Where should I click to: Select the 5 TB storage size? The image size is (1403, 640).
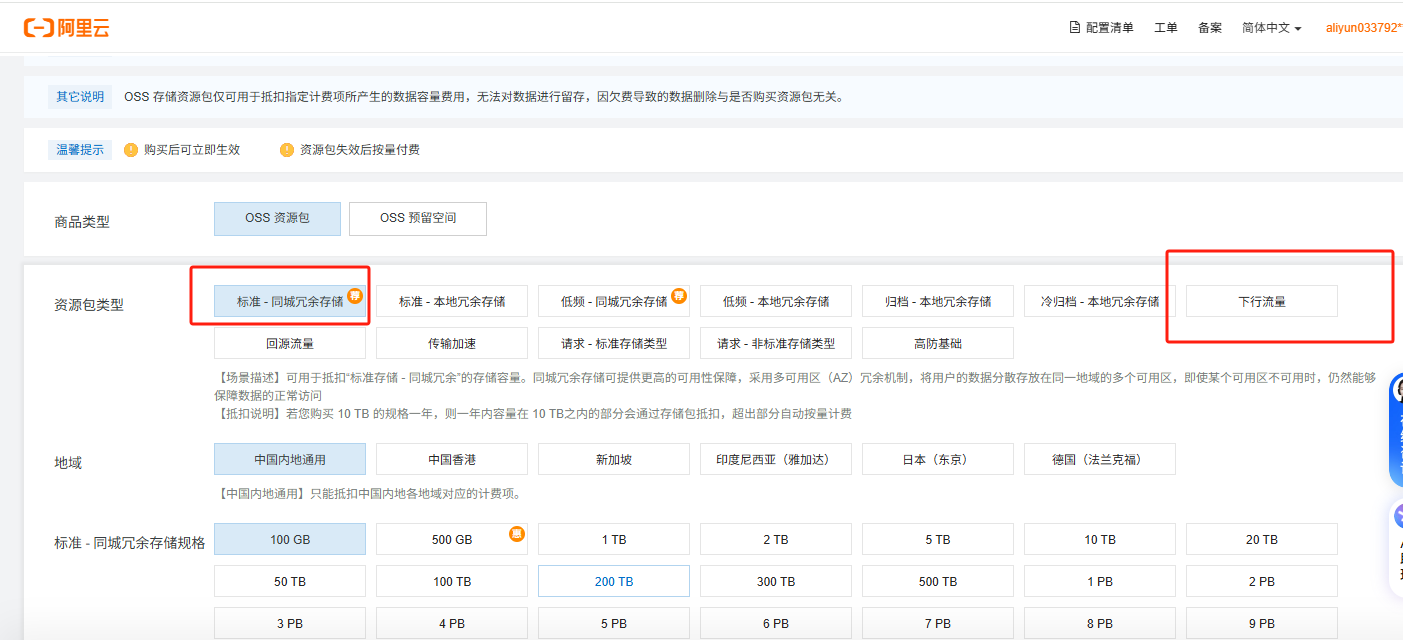click(938, 539)
